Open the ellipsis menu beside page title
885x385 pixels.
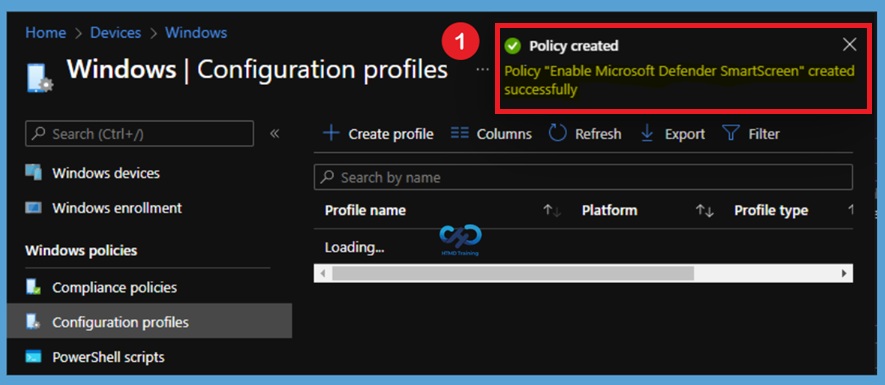point(482,69)
